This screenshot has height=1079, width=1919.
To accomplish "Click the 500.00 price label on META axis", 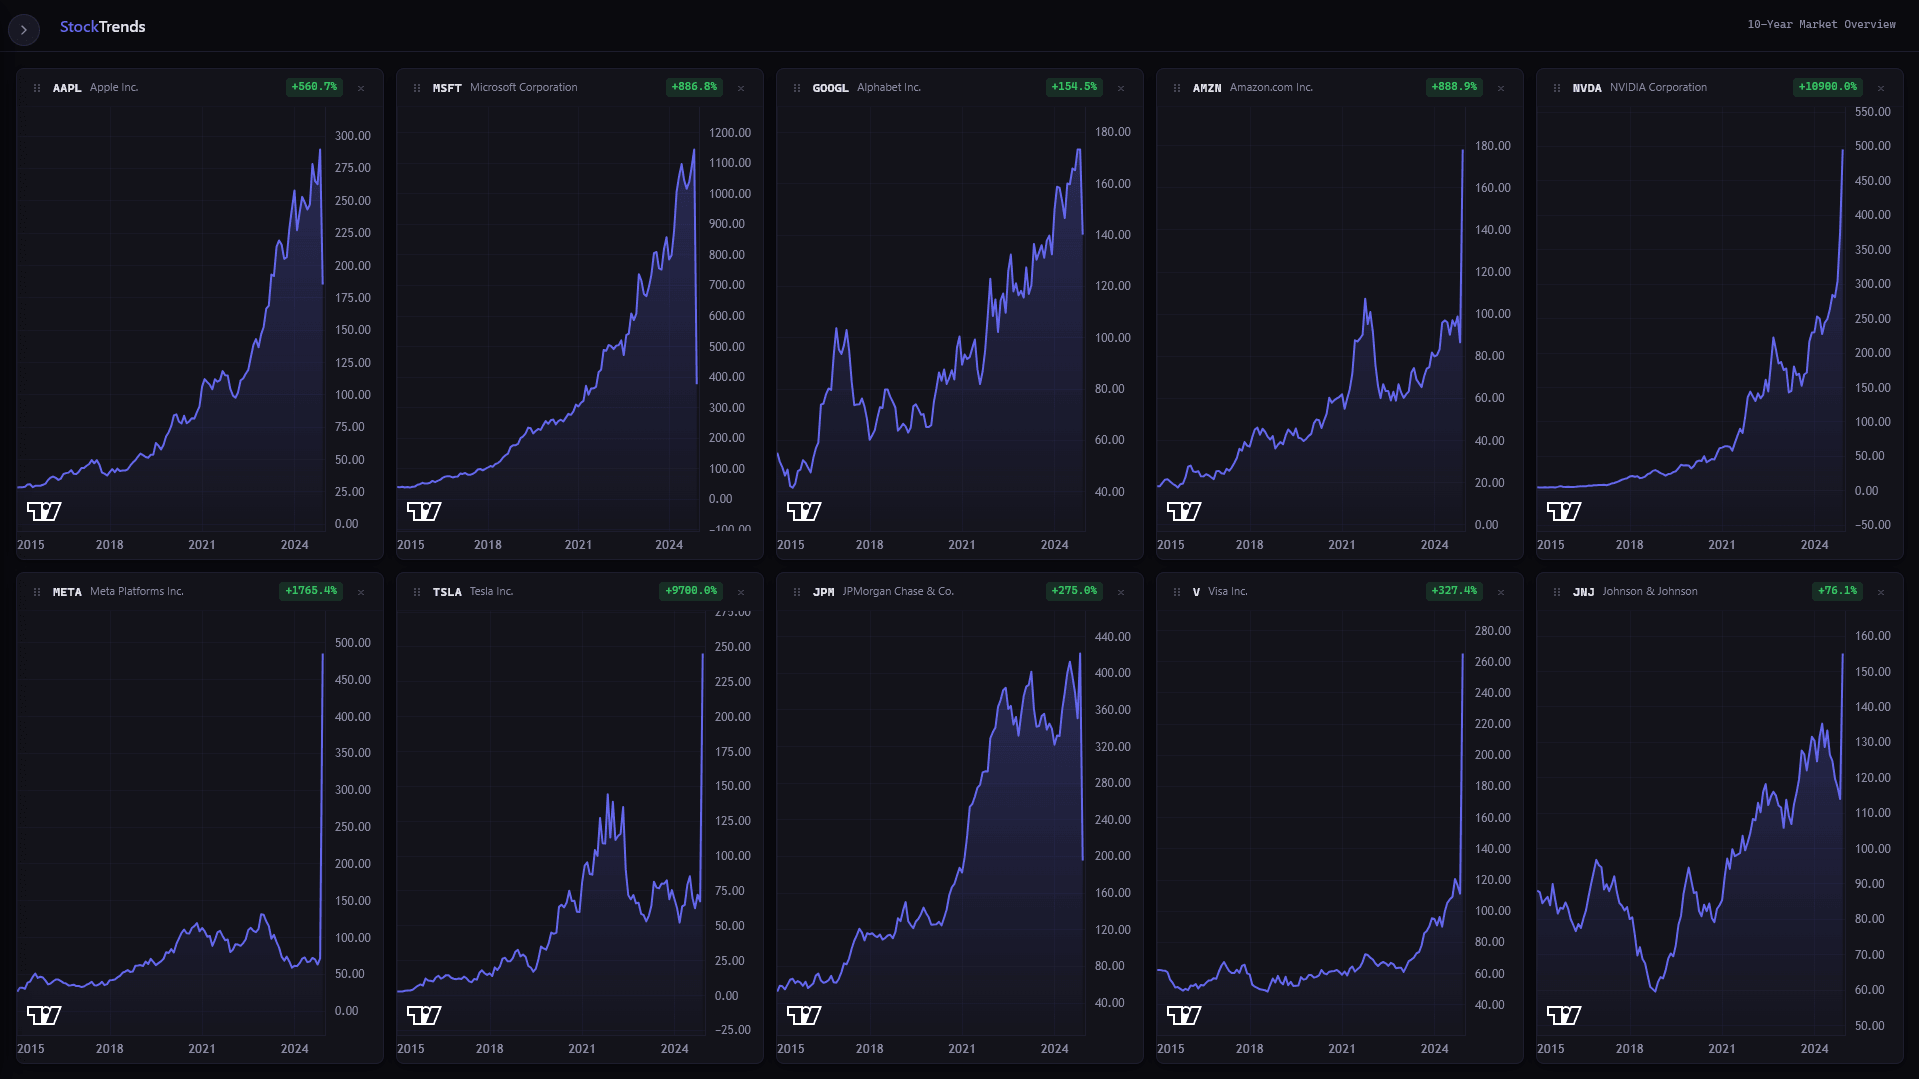I will [352, 643].
